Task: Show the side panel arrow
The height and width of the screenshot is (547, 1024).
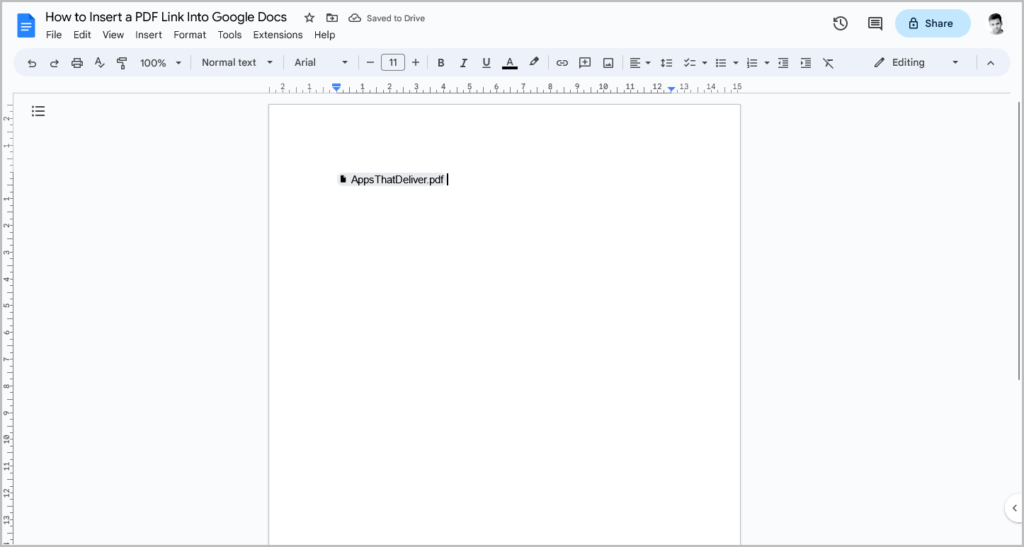Action: tap(1014, 508)
